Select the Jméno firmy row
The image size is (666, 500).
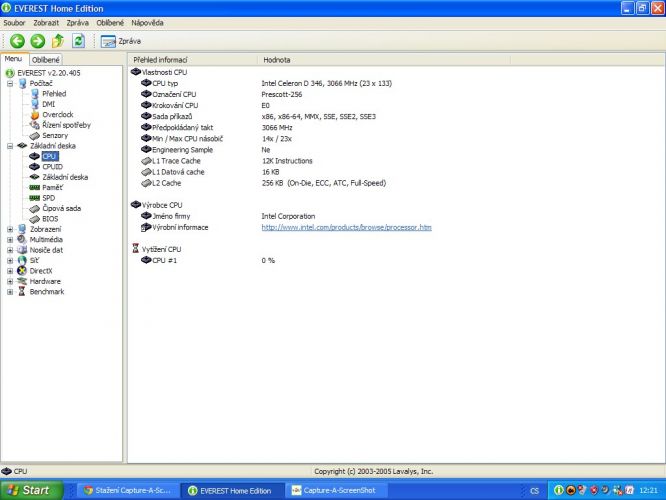[228, 217]
